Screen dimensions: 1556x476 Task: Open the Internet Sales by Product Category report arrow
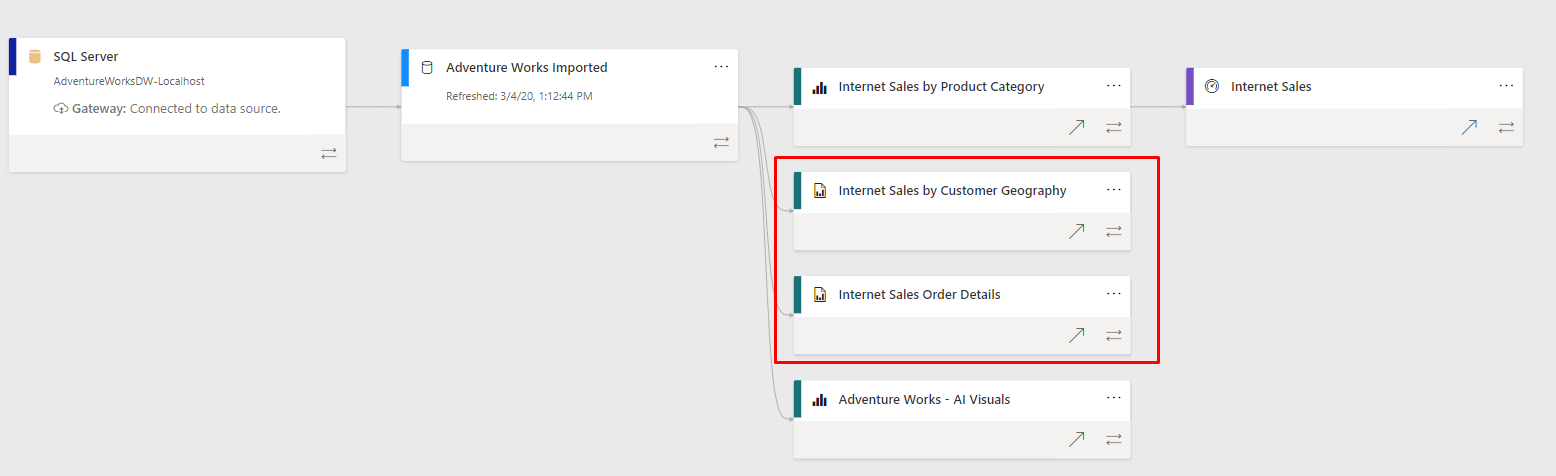pyautogui.click(x=1076, y=127)
